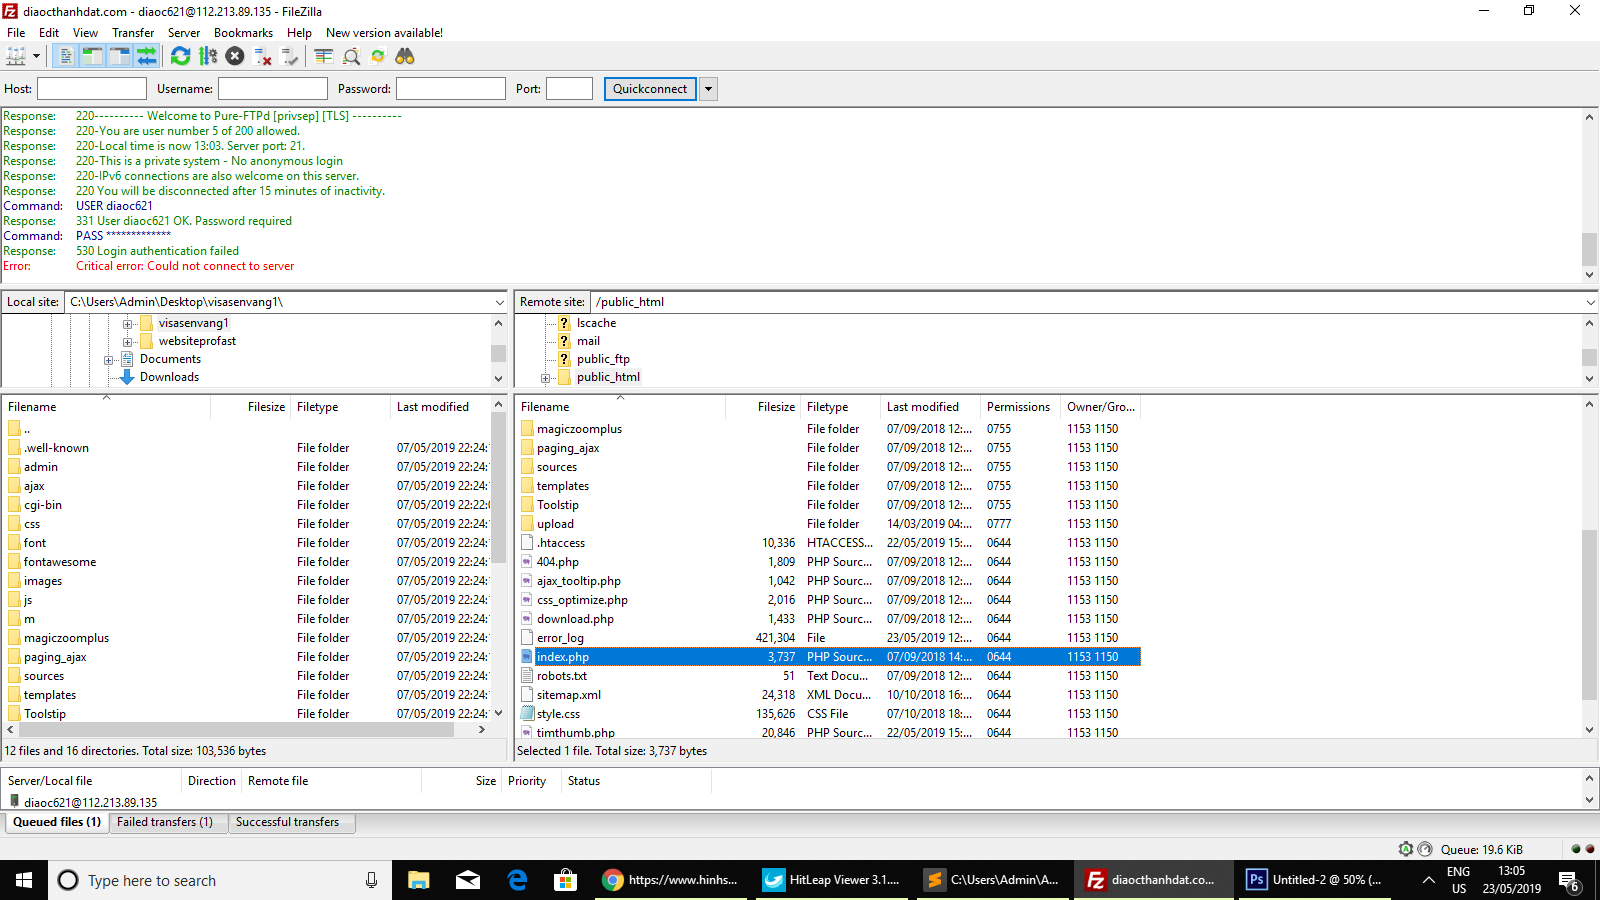1600x900 pixels.
Task: Open the Site Manager dropdown arrow
Action: click(36, 56)
